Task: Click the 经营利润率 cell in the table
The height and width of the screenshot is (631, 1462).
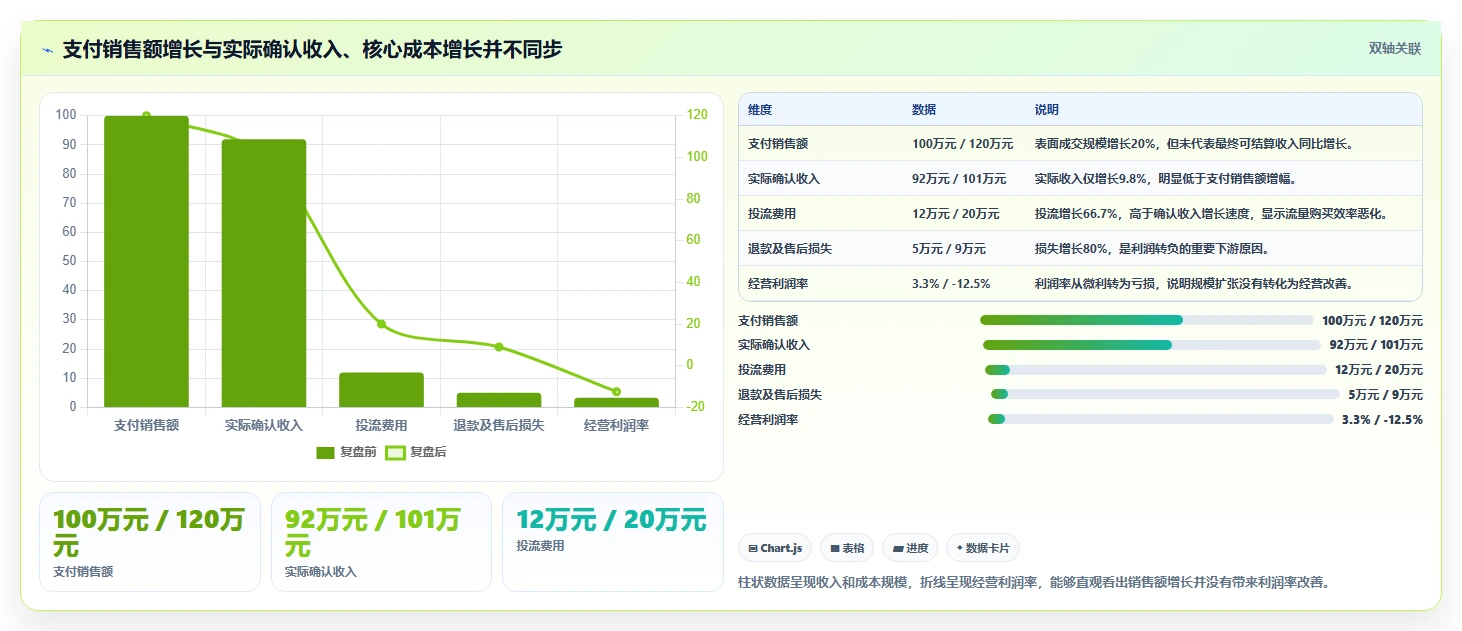Action: coord(778,284)
